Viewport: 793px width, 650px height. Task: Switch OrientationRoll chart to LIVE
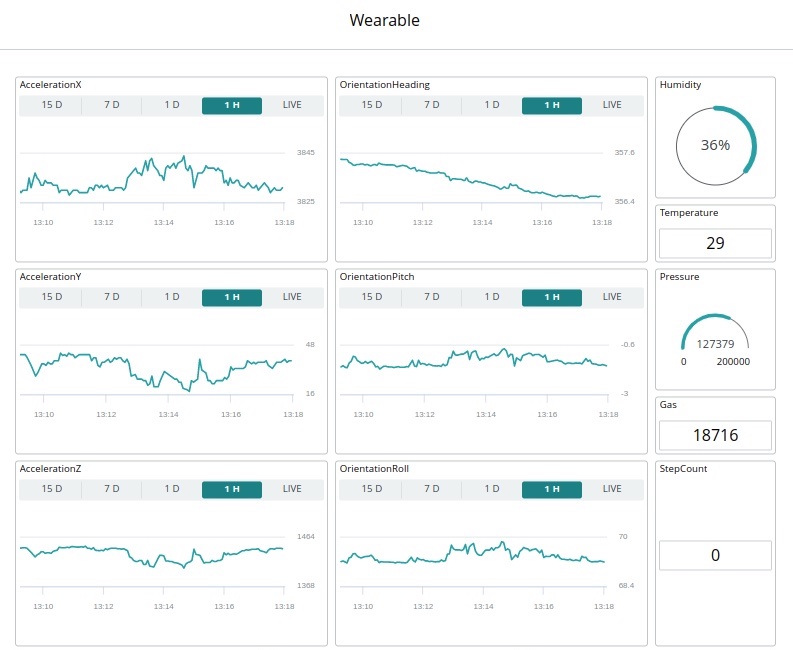coord(612,489)
